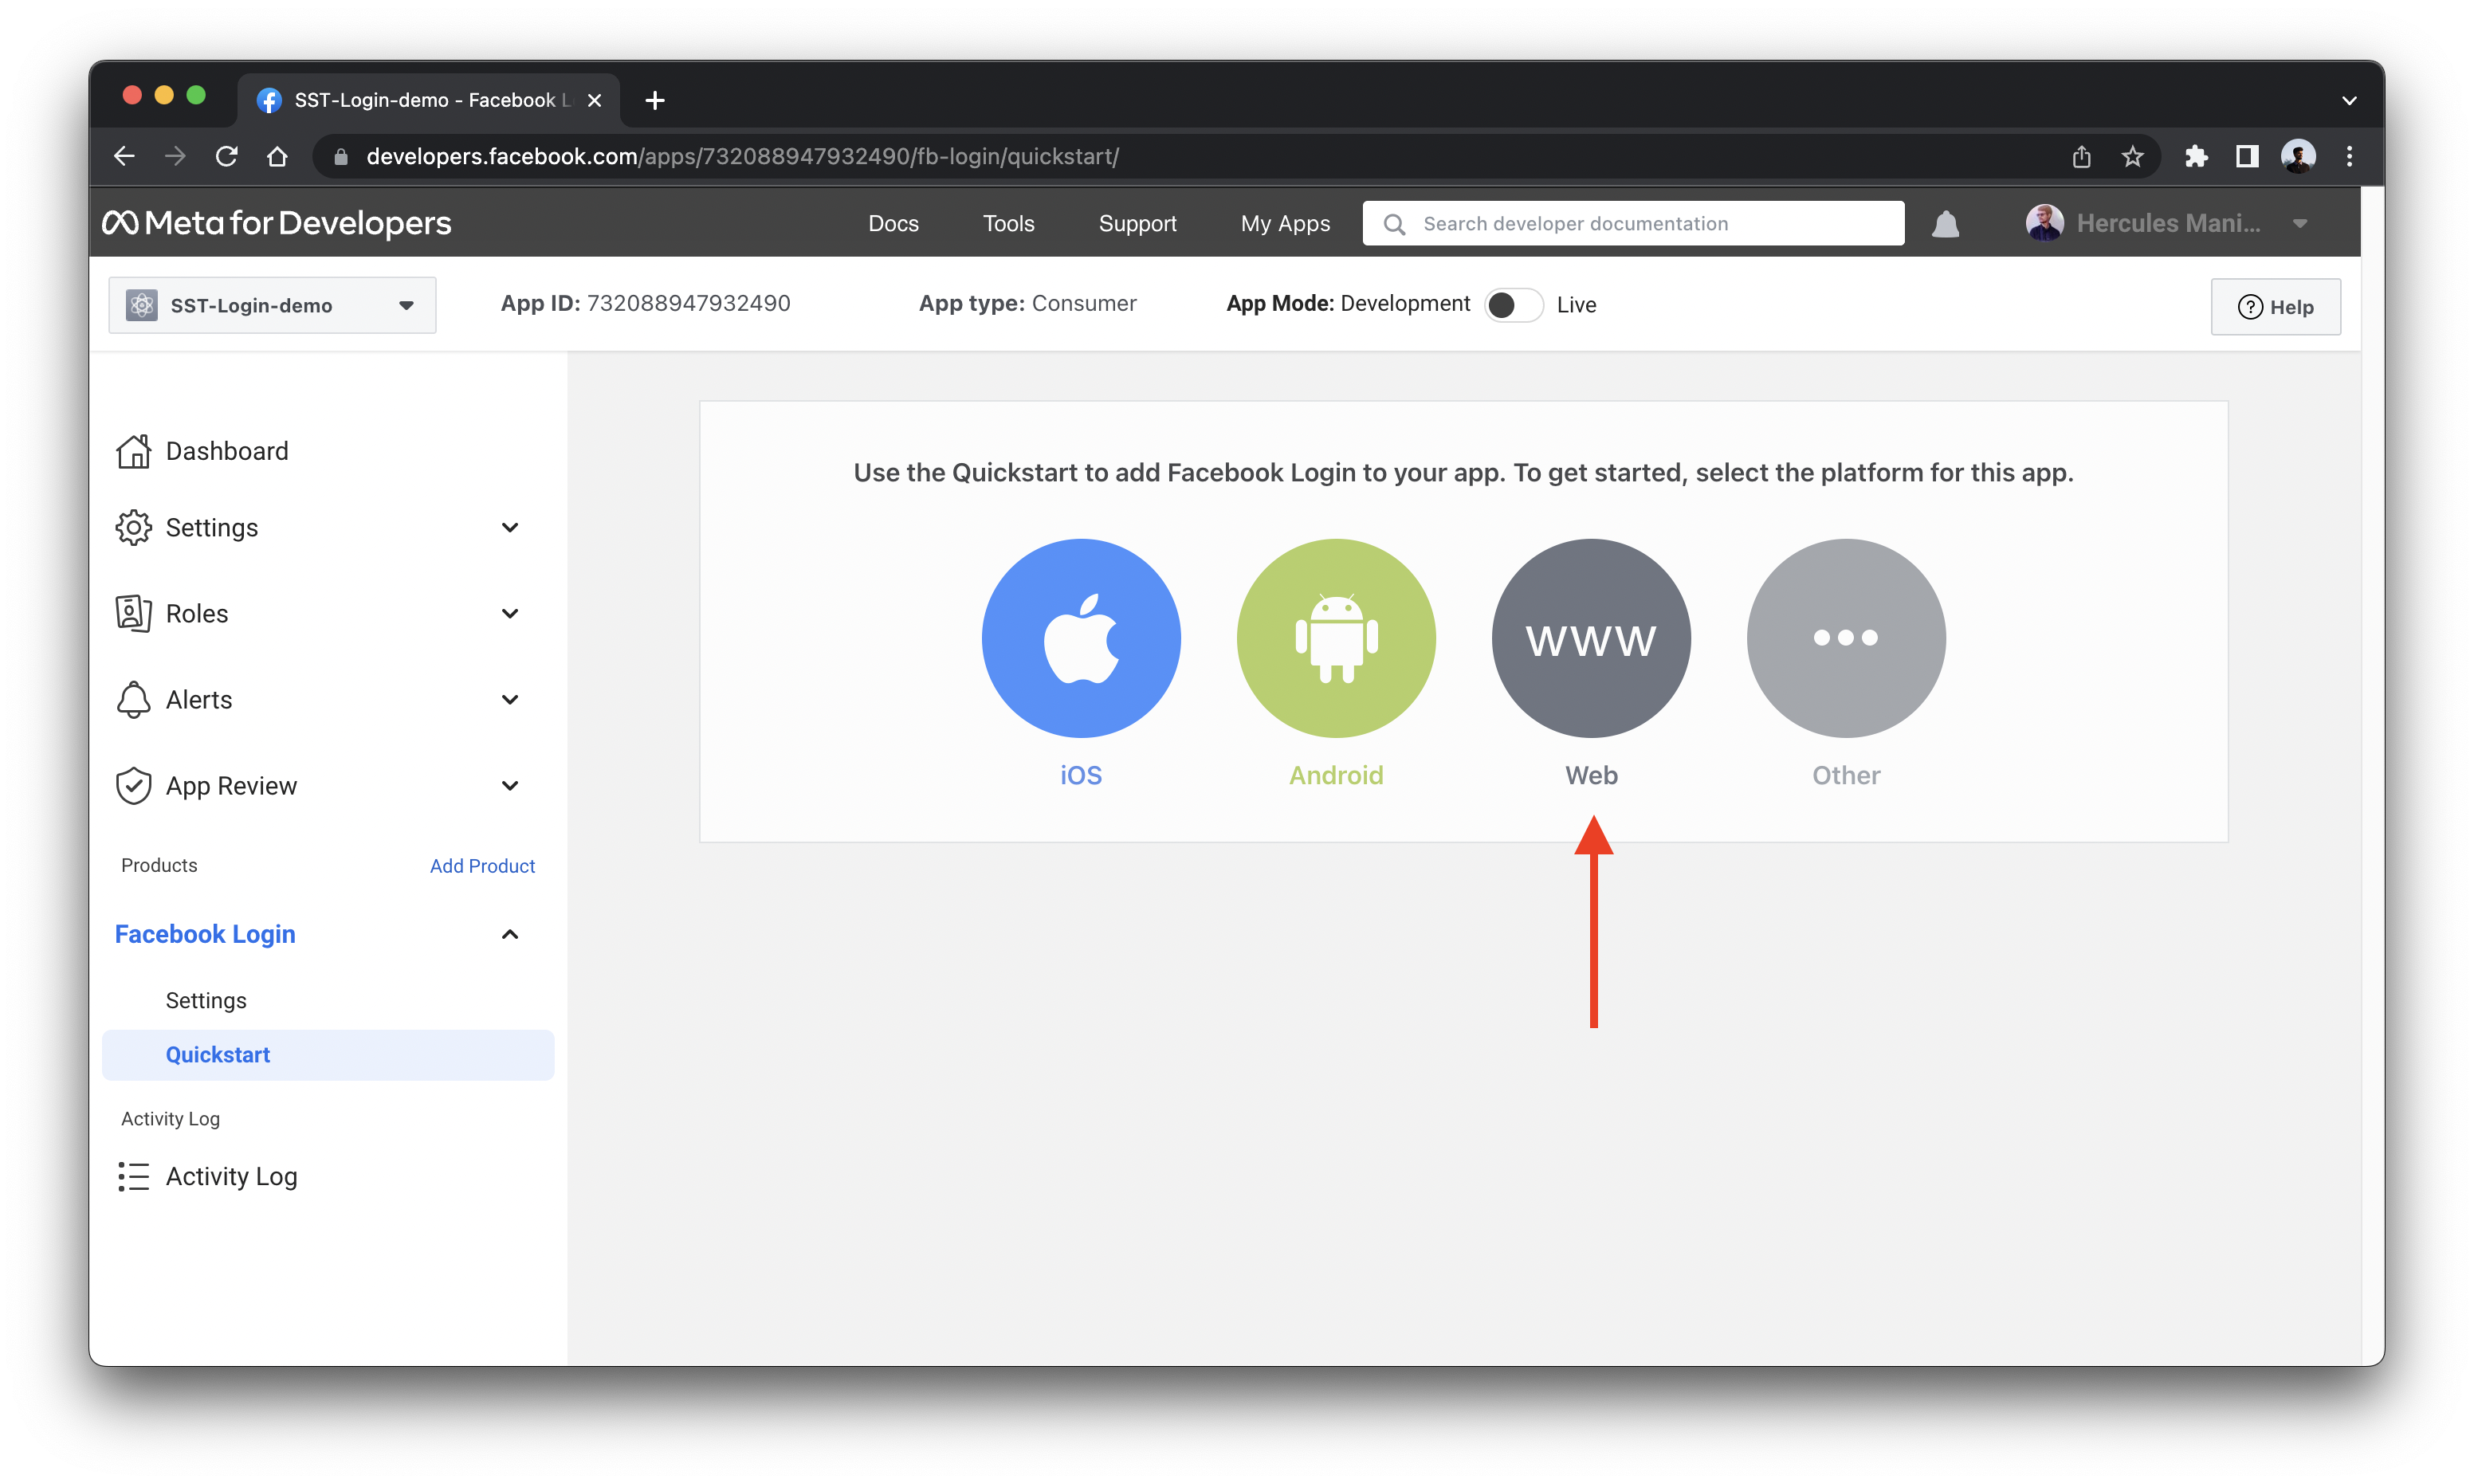Open the Tools menu
Viewport: 2474px width, 1484px height.
click(x=1008, y=224)
